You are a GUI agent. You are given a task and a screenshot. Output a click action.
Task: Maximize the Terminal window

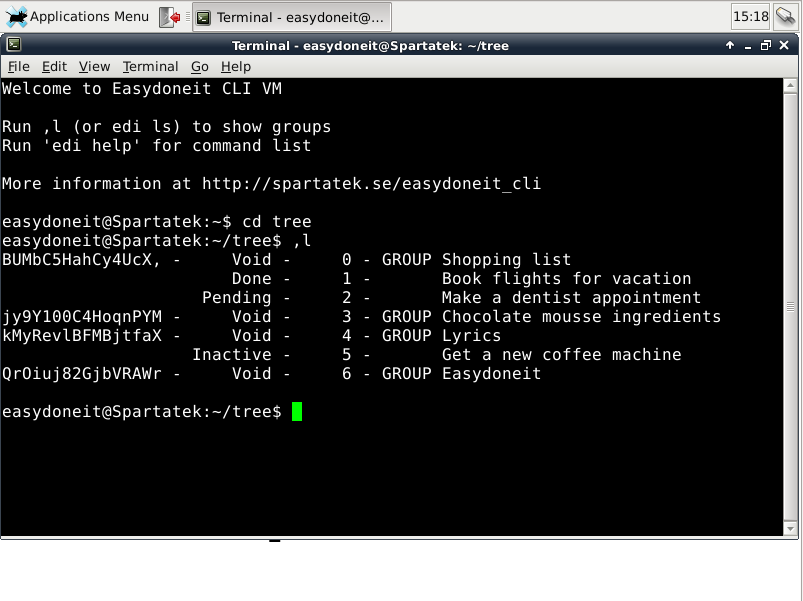click(766, 46)
